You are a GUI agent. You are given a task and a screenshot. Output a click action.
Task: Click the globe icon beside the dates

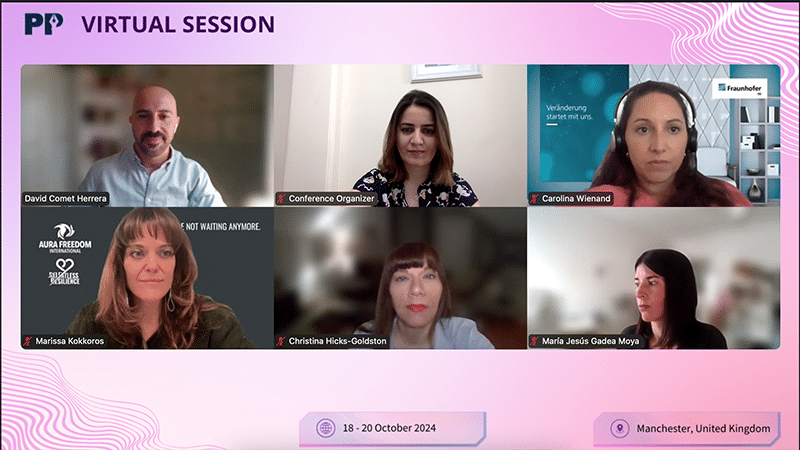(x=326, y=428)
